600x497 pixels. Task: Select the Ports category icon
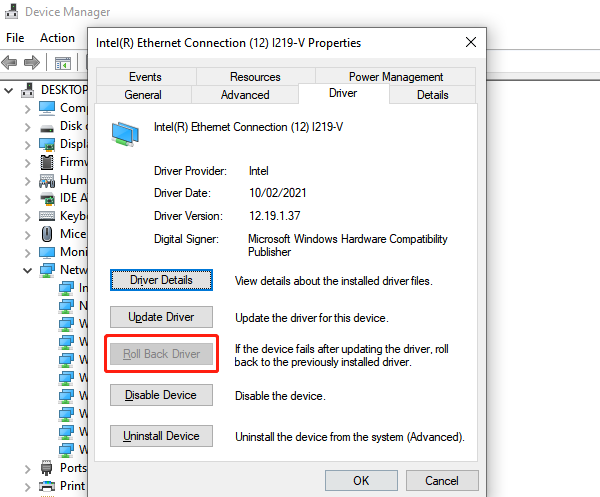point(46,468)
